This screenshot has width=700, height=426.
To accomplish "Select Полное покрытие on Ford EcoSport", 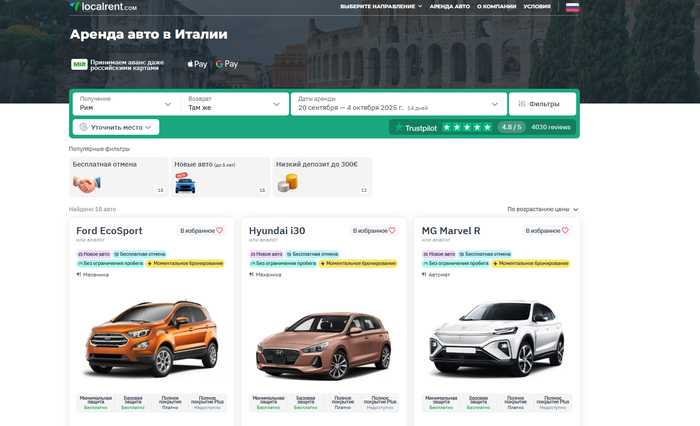I will coord(170,402).
